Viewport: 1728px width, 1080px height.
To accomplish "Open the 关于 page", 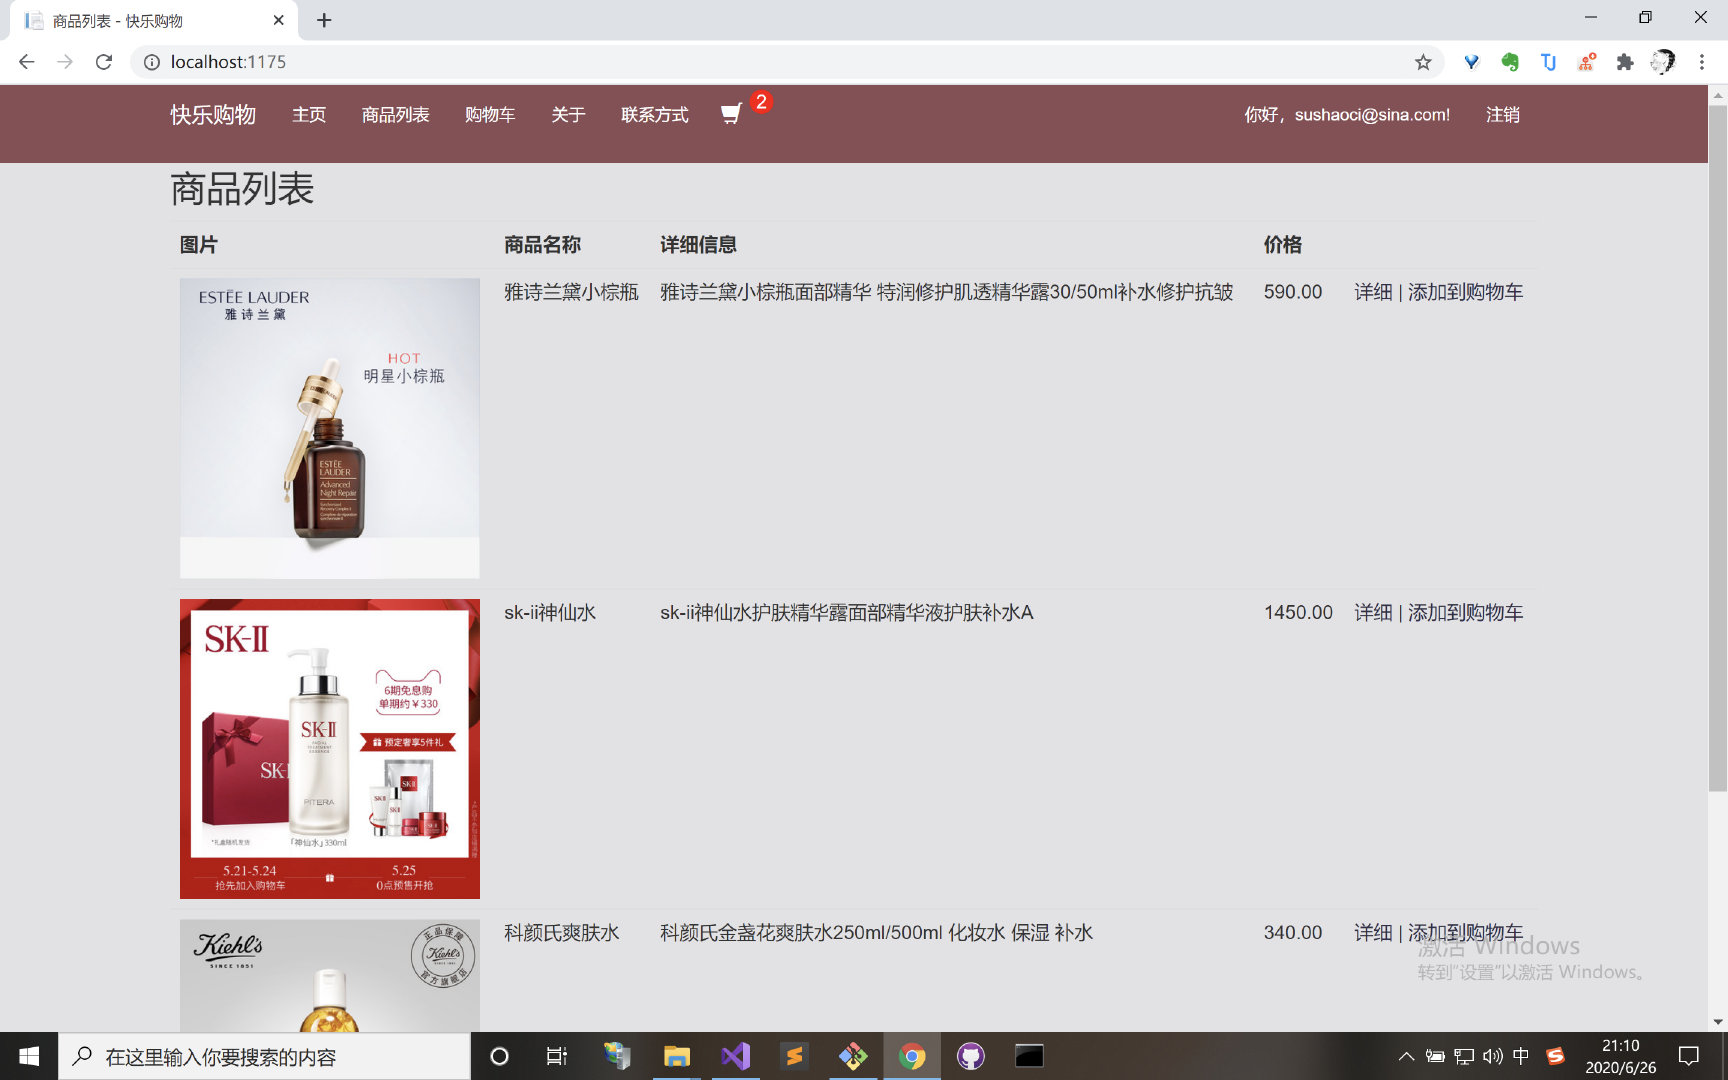I will click(568, 115).
